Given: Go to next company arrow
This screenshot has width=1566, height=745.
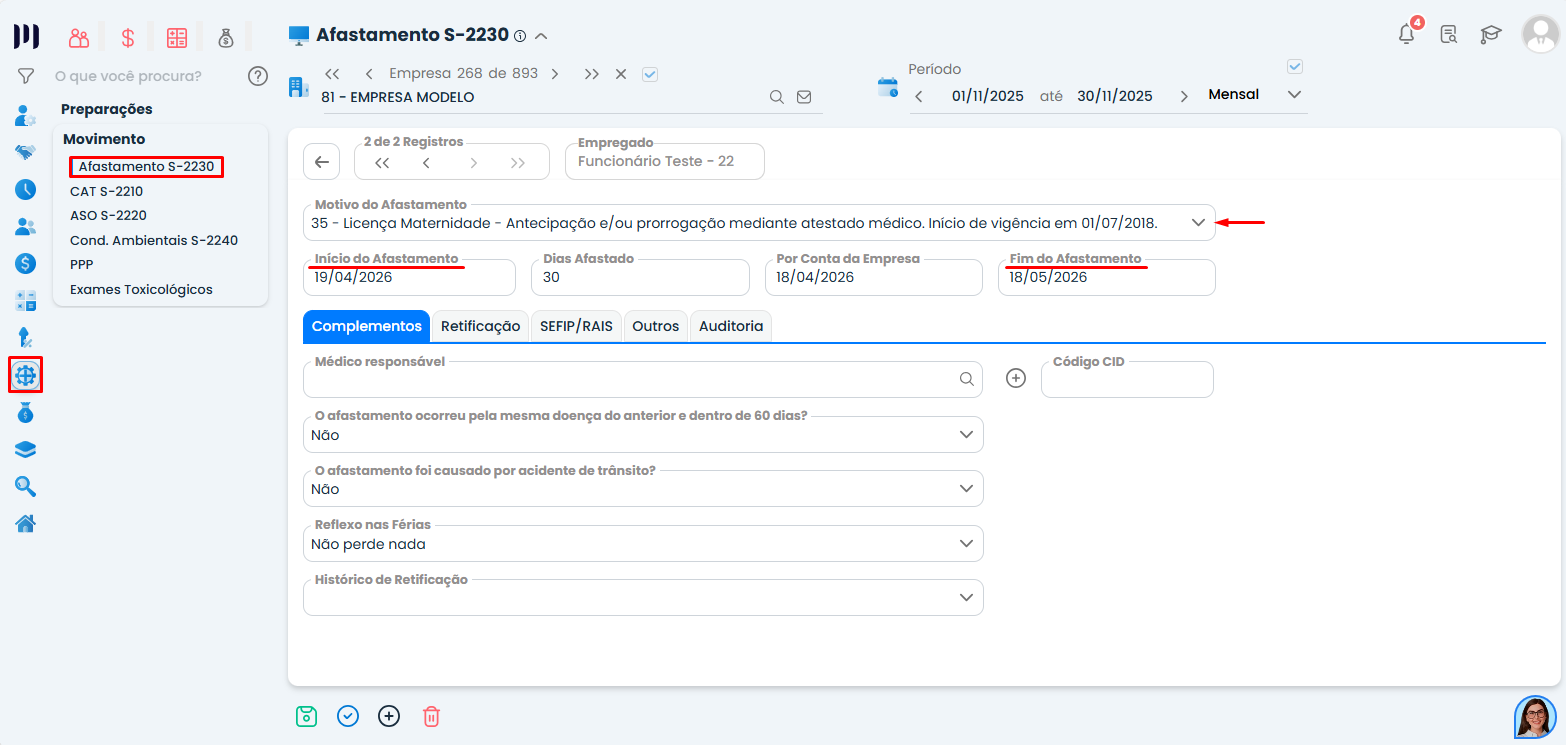Looking at the screenshot, I should [x=555, y=74].
